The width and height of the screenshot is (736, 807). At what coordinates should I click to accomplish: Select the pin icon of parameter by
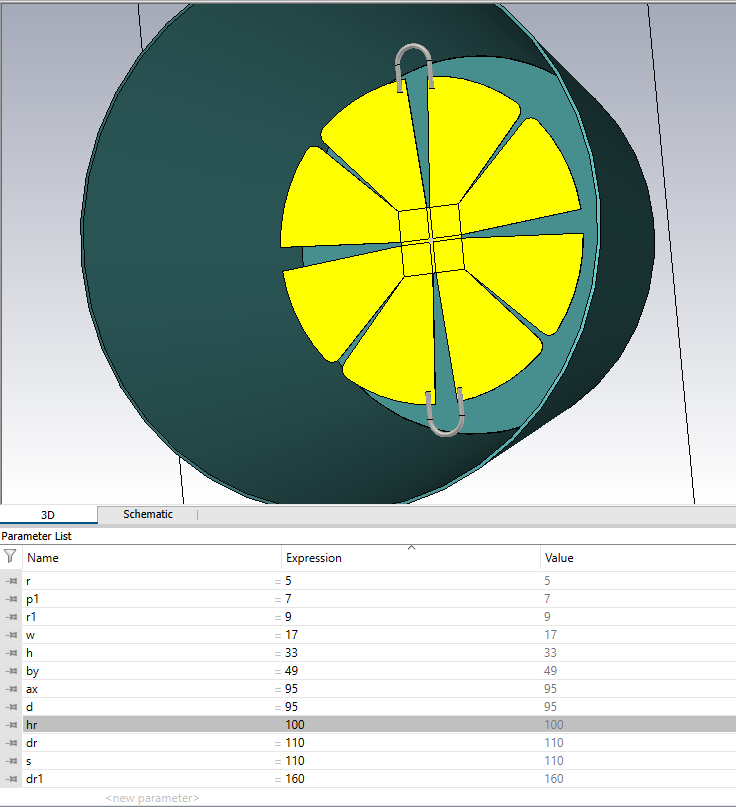(x=11, y=671)
